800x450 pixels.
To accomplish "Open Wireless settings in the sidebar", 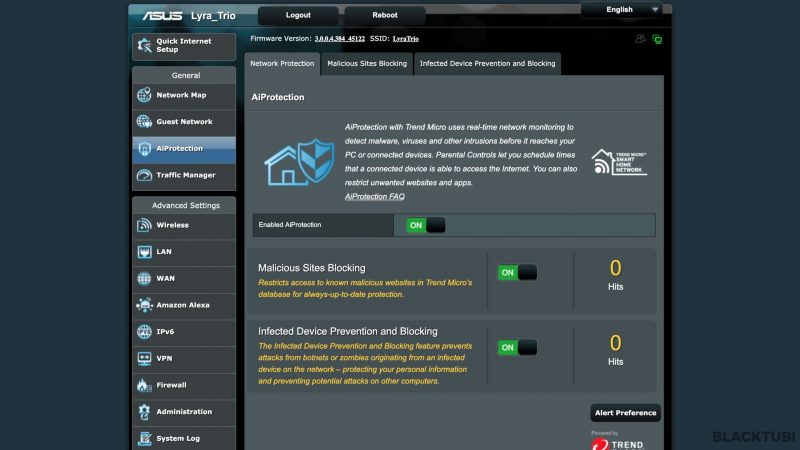I will pyautogui.click(x=184, y=225).
